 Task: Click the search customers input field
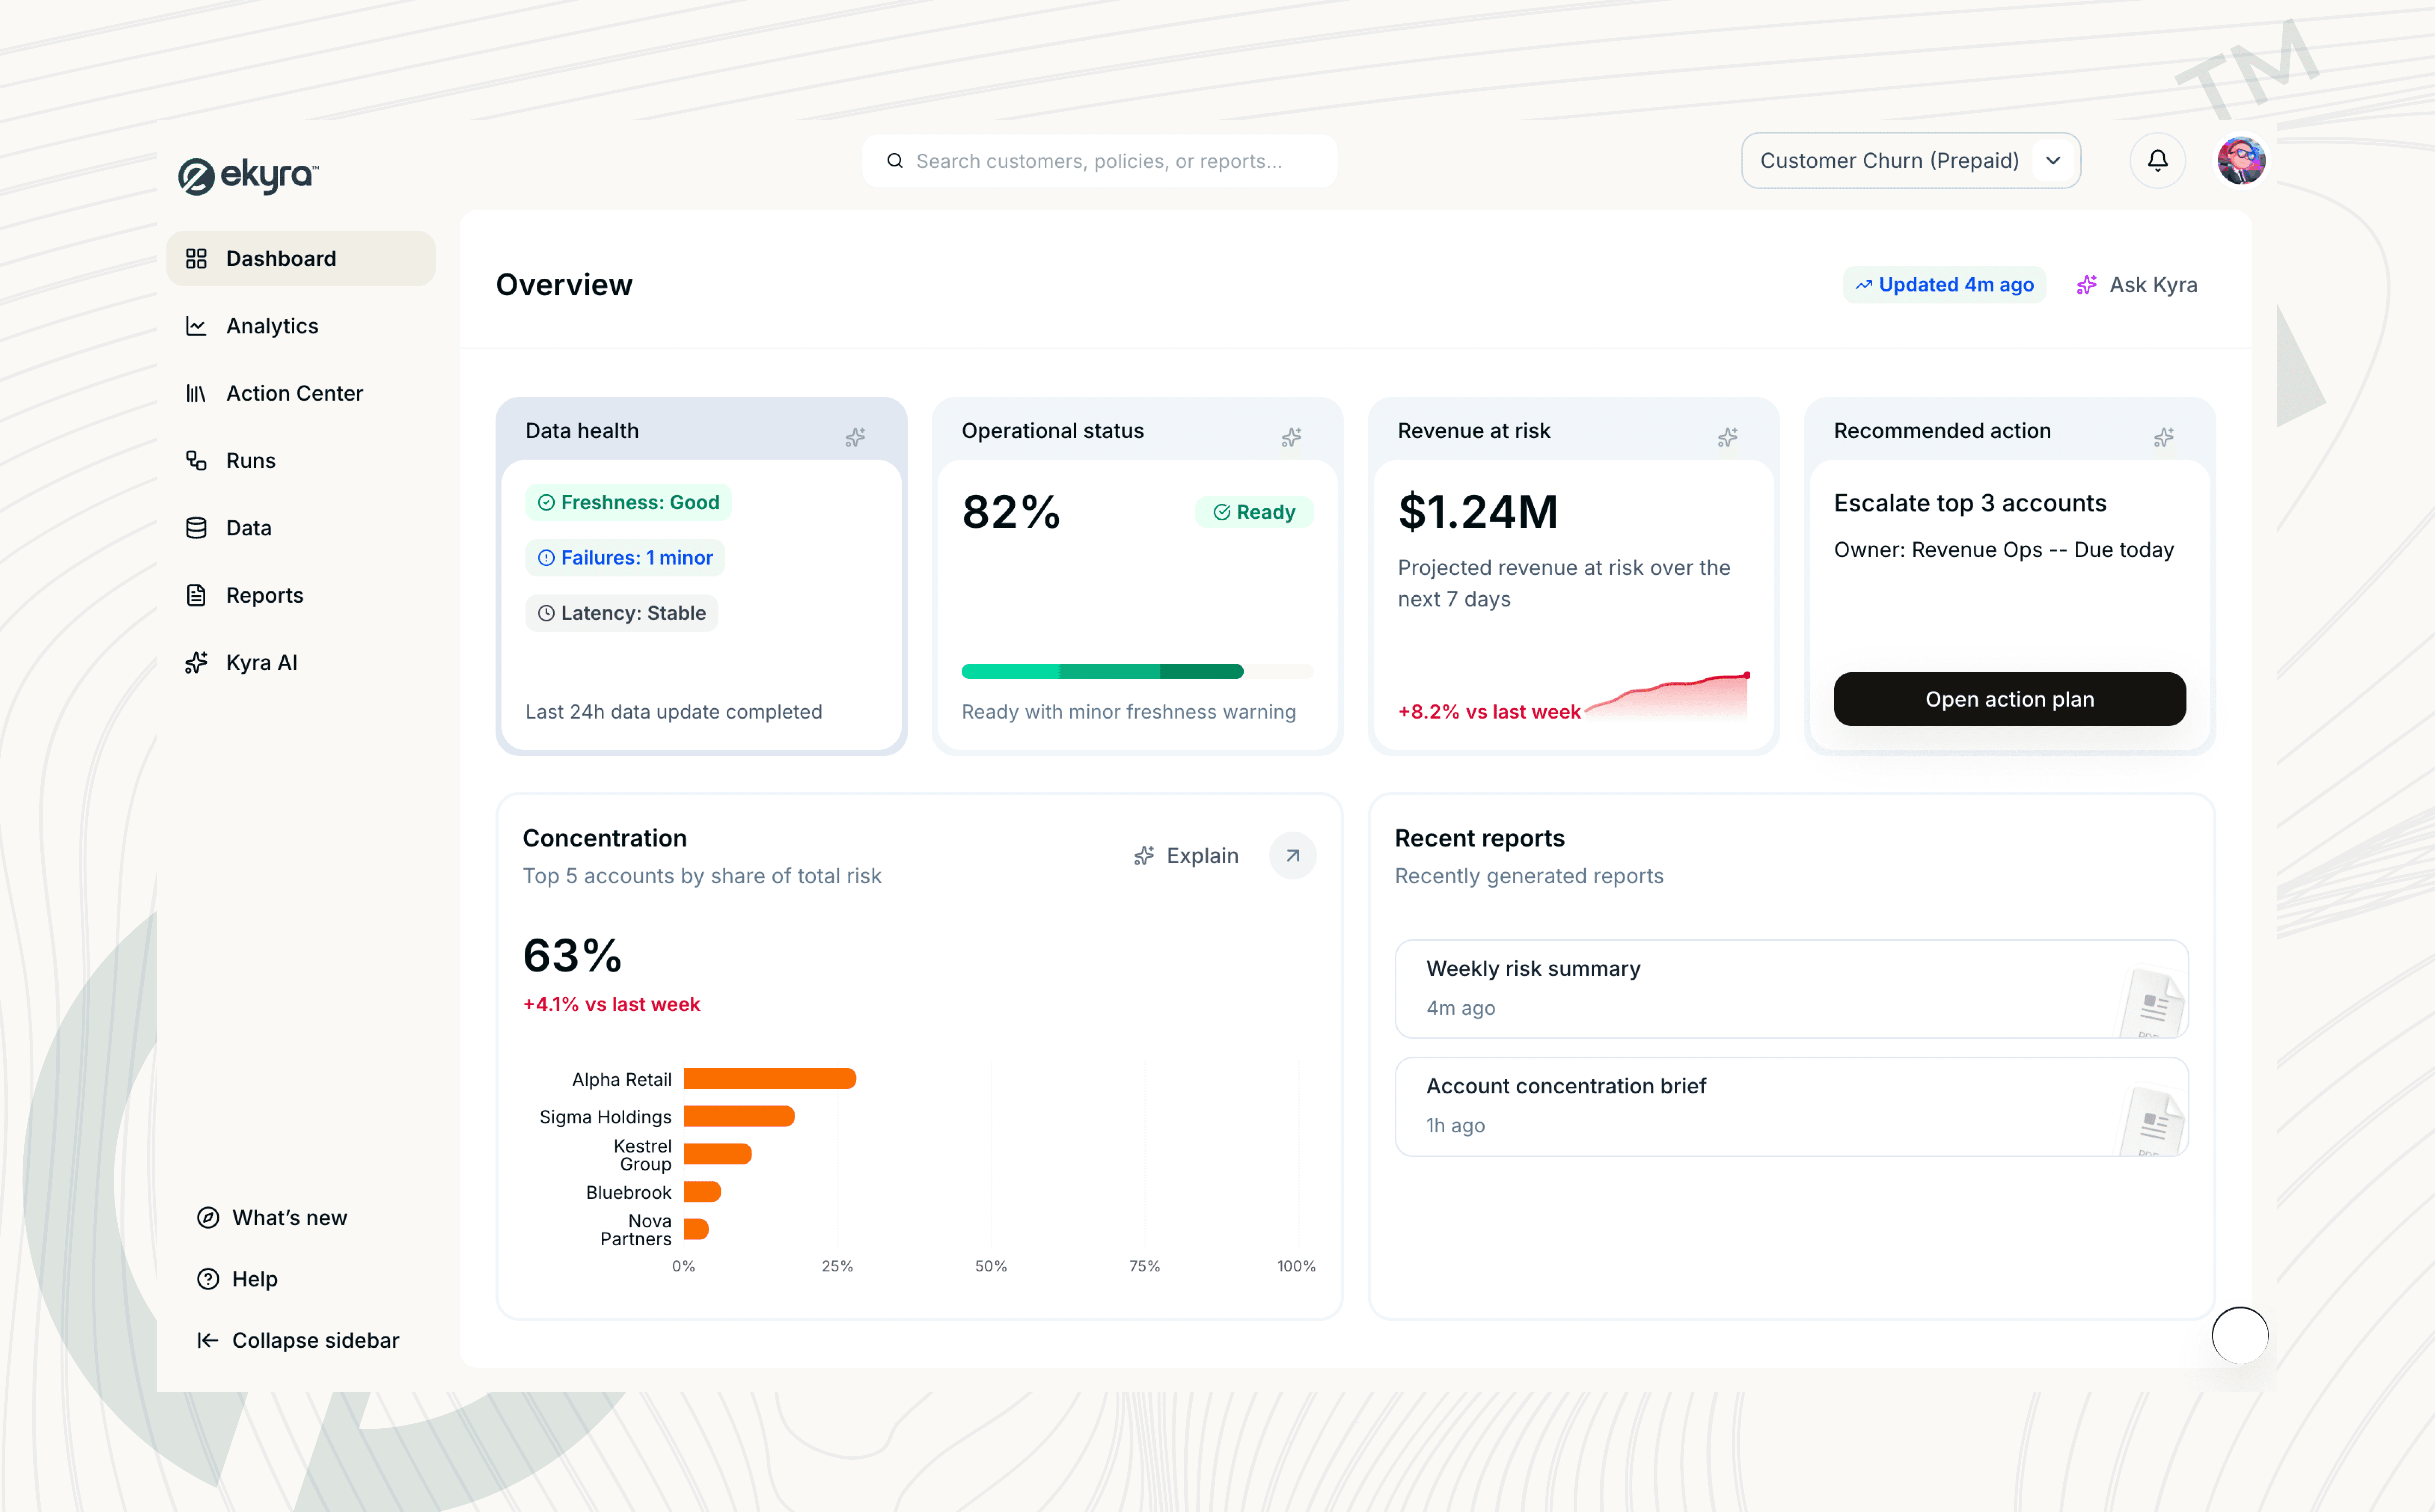[x=1099, y=161]
